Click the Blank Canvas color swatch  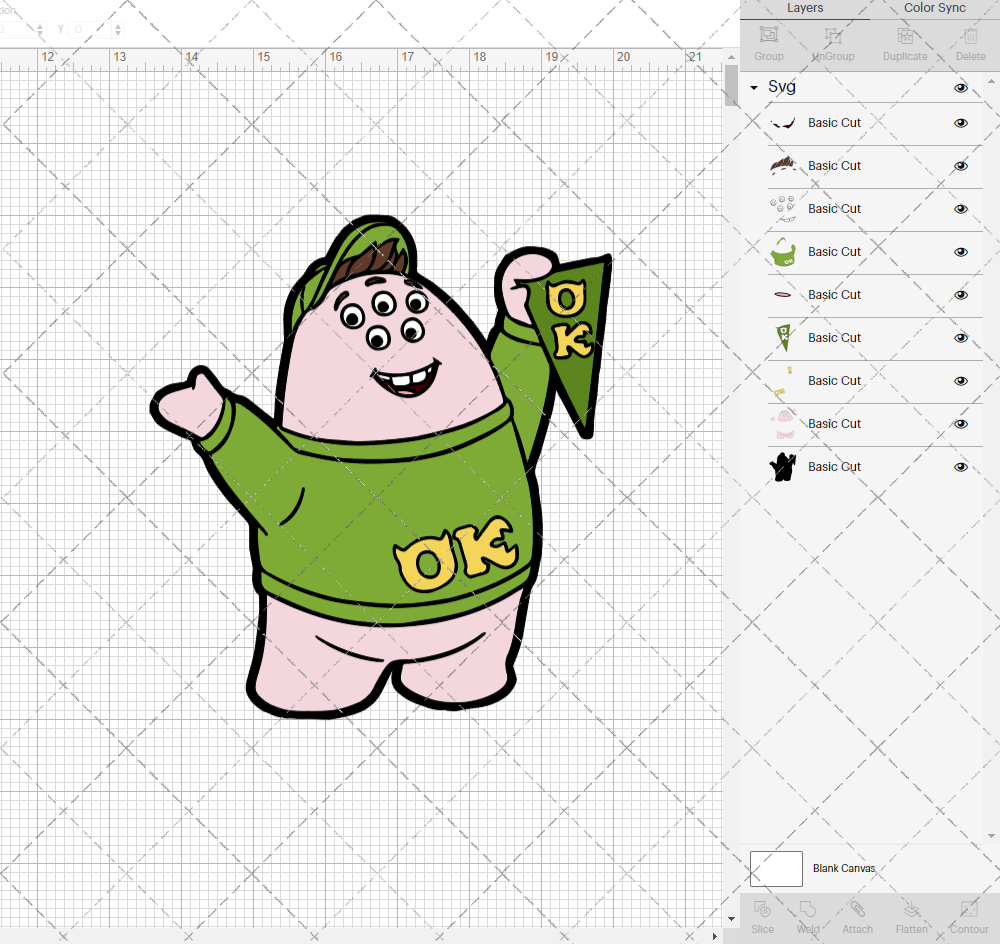776,868
